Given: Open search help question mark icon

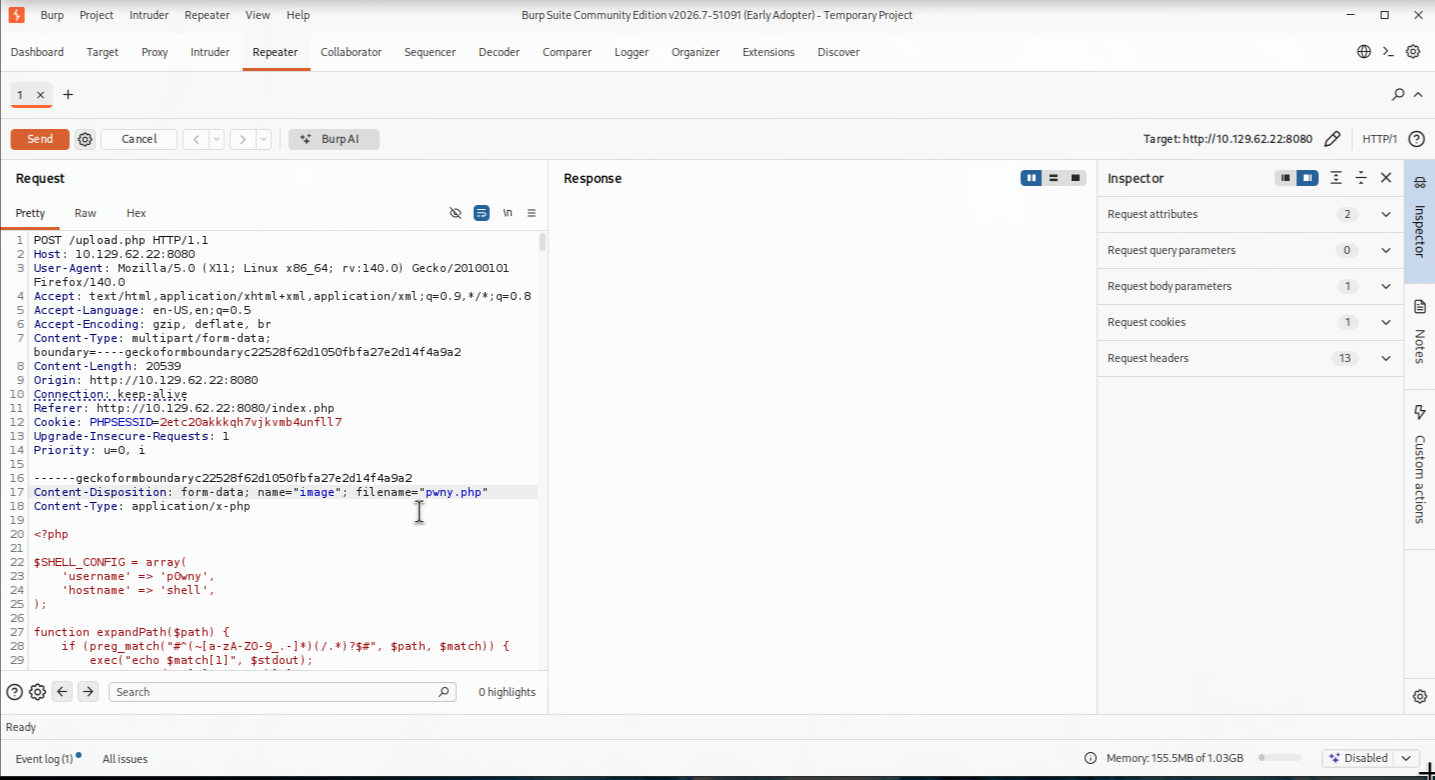Looking at the screenshot, I should click(15, 692).
